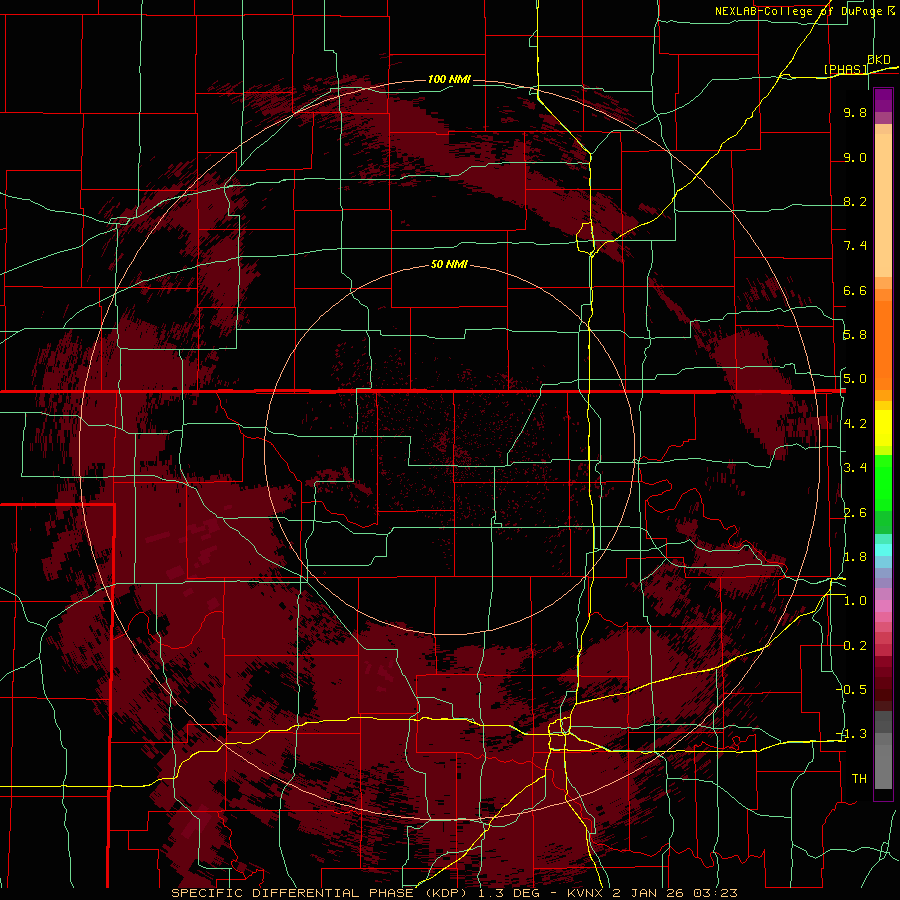900x900 pixels.
Task: Select the 9.8 value on the color scale
Action: coord(855,112)
